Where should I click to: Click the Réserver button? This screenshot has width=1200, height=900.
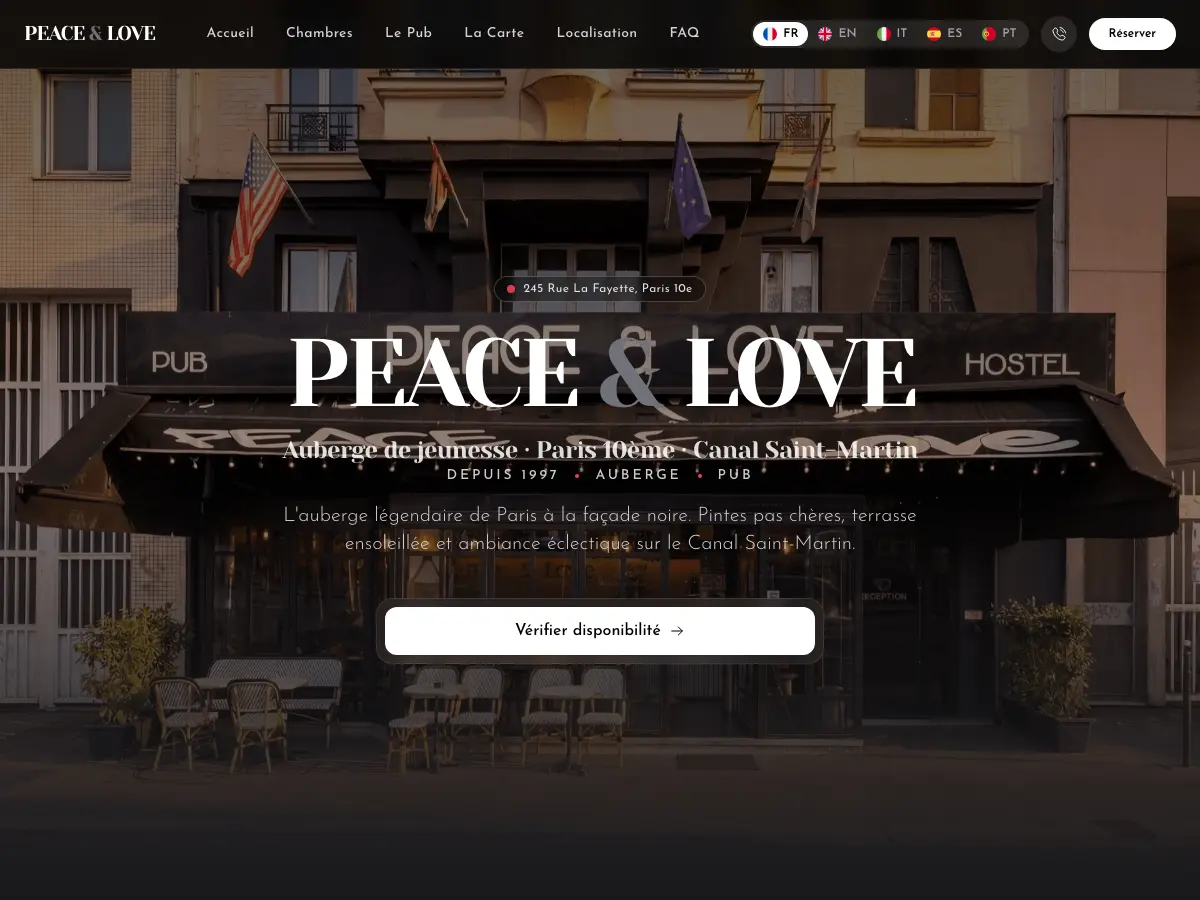coord(1132,34)
